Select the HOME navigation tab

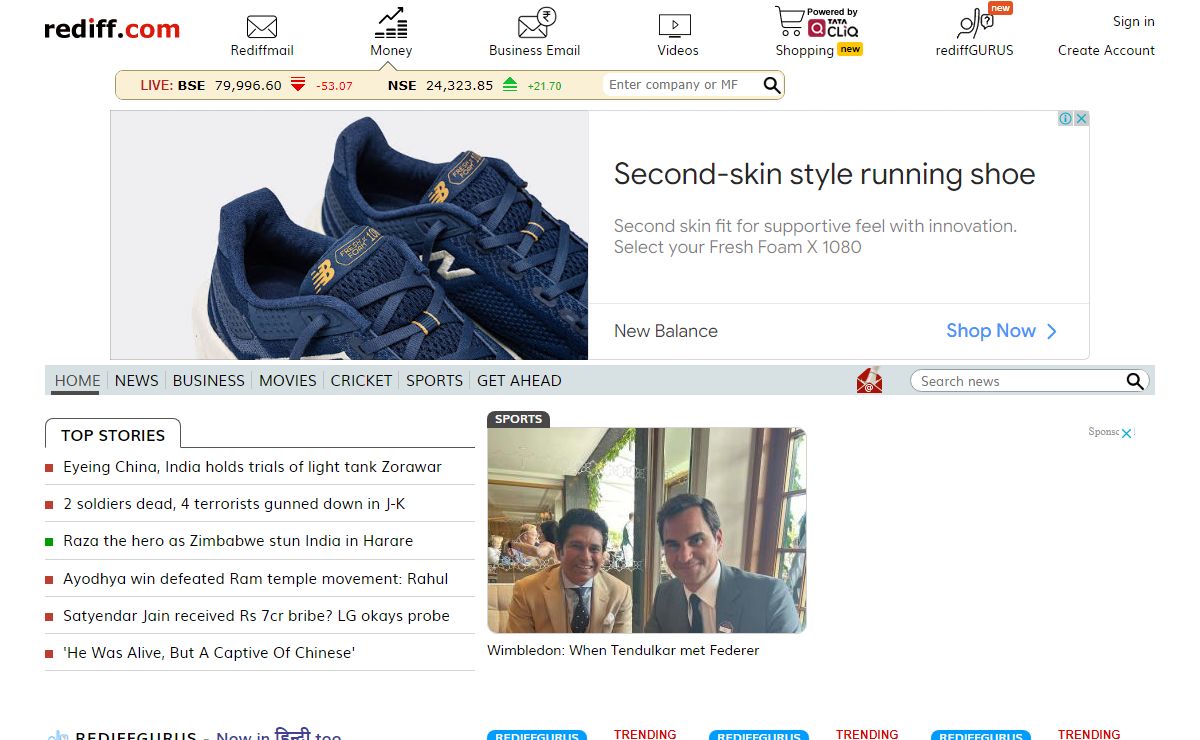77,380
